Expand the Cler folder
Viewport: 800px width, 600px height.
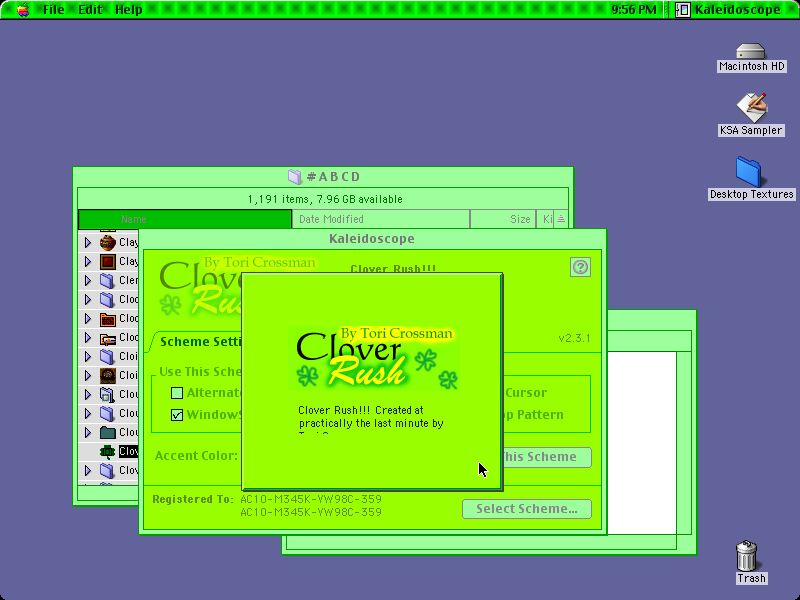pos(88,281)
